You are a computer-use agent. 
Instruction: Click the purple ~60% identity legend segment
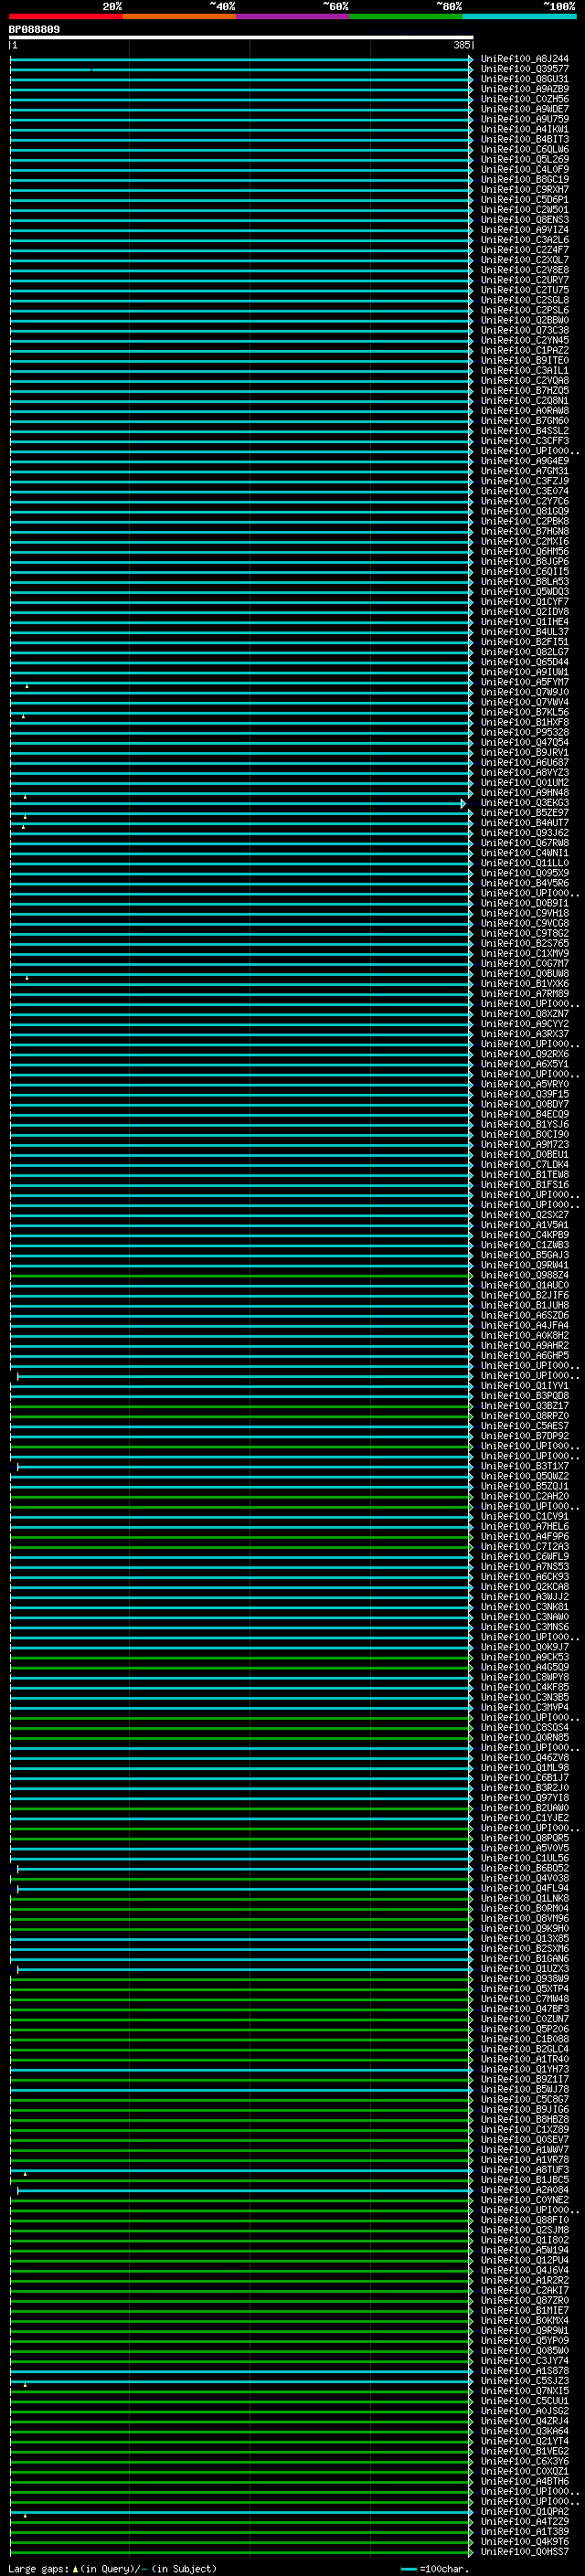click(x=292, y=16)
